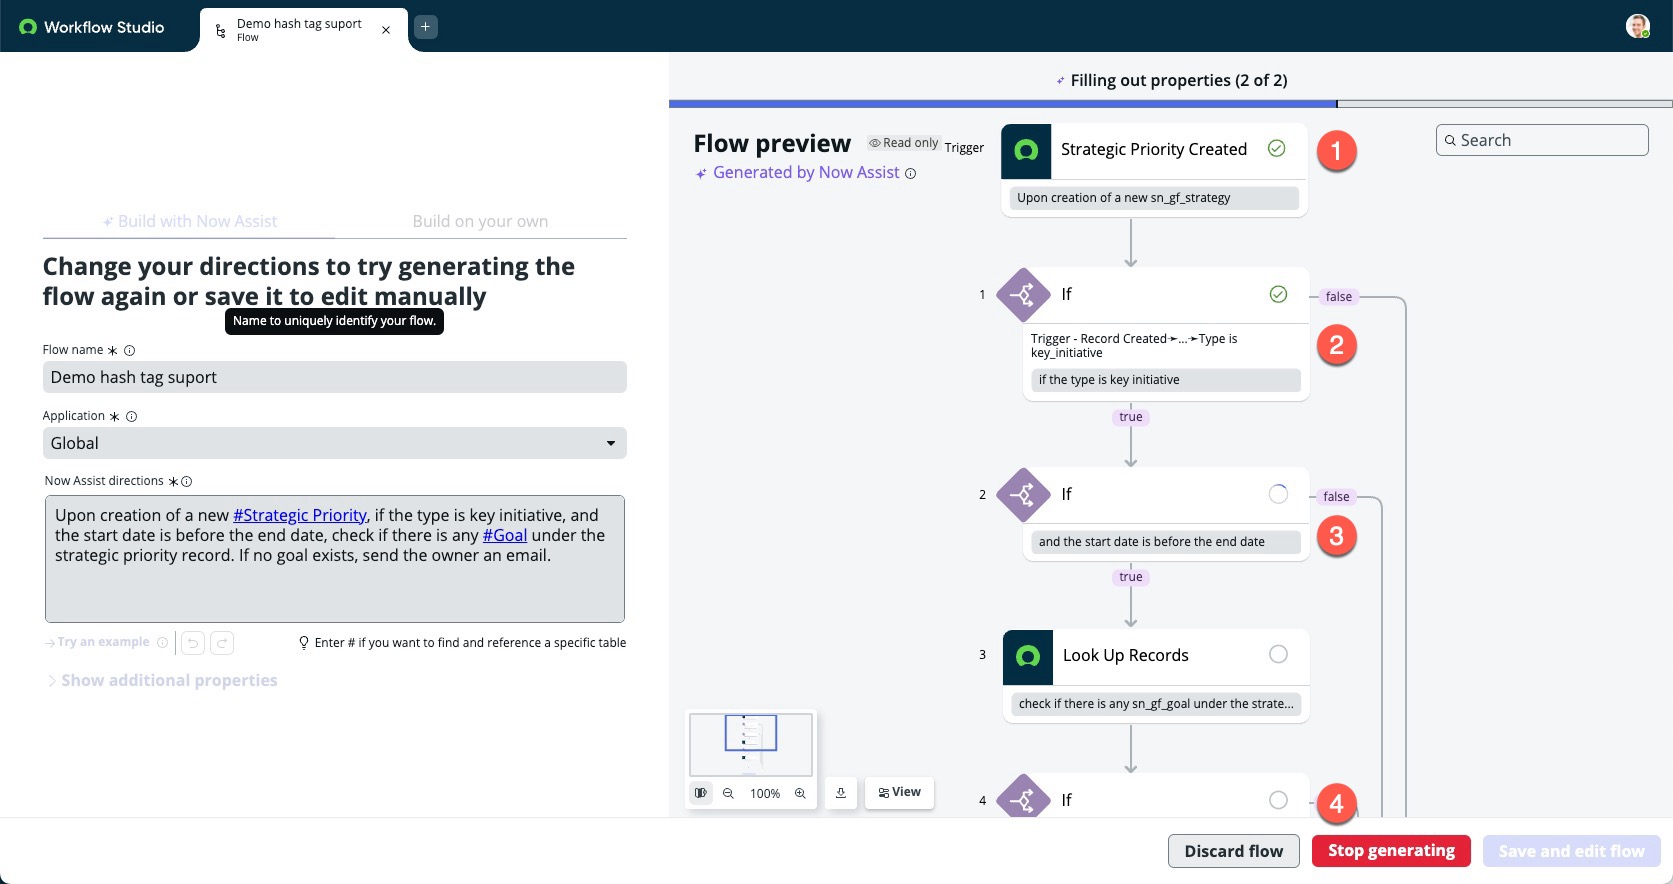Open a new tab with plus button
The height and width of the screenshot is (884, 1673).
pos(425,27)
